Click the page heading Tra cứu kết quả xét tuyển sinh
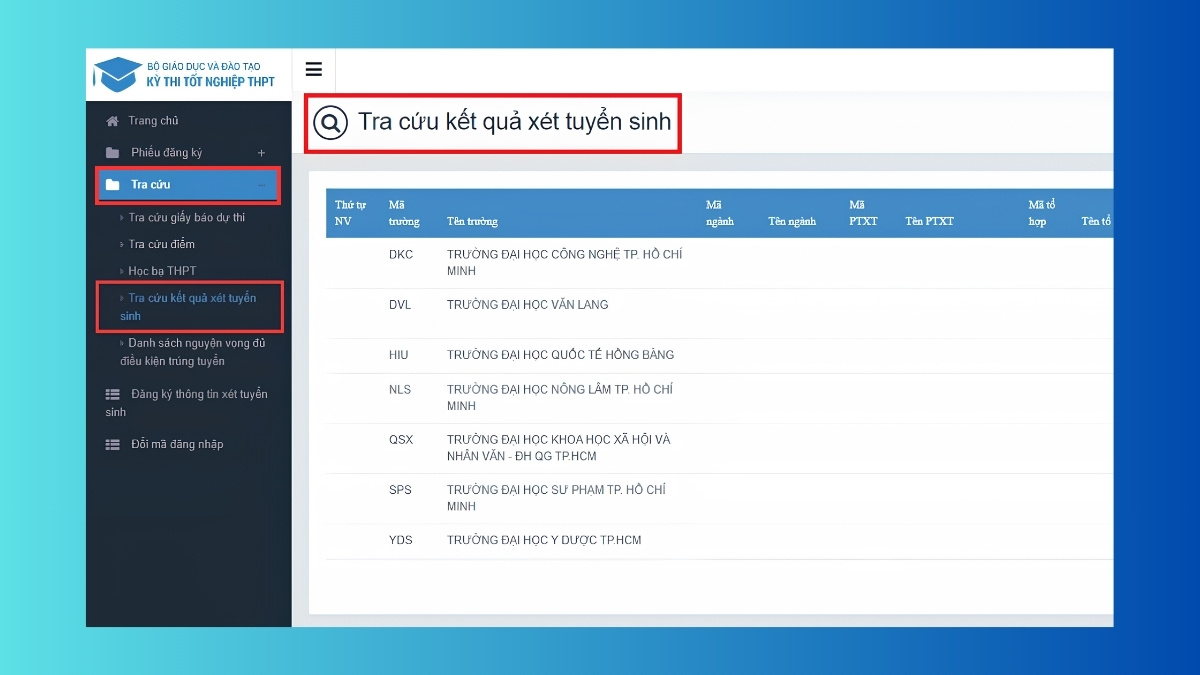Viewport: 1200px width, 675px height. 515,123
